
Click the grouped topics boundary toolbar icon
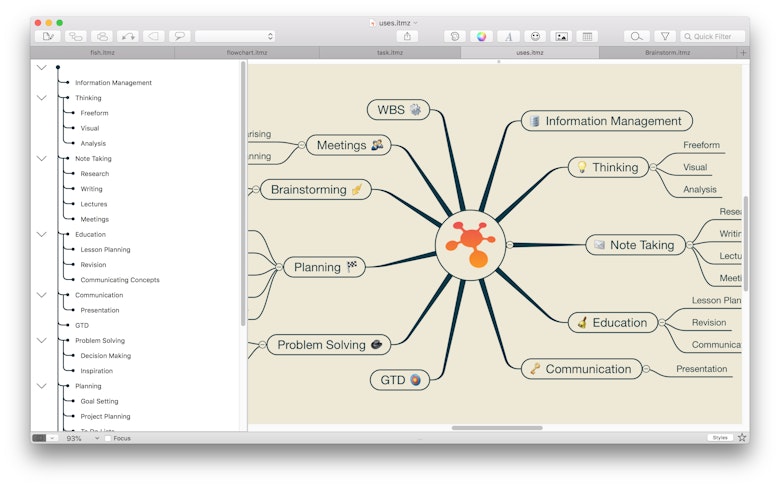[102, 36]
